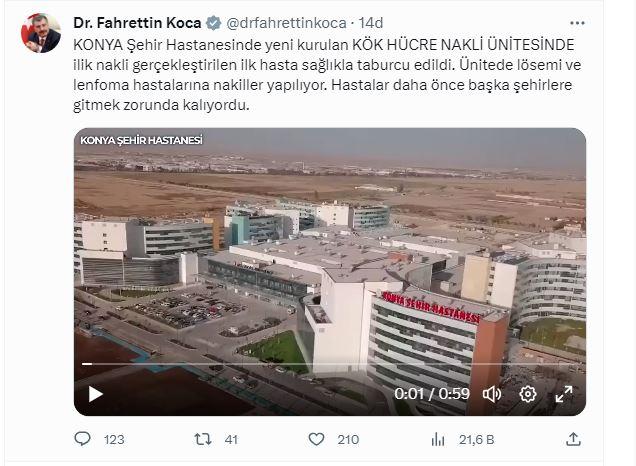Open the tweet's three-dot more menu
636x466 pixels.
pos(577,23)
